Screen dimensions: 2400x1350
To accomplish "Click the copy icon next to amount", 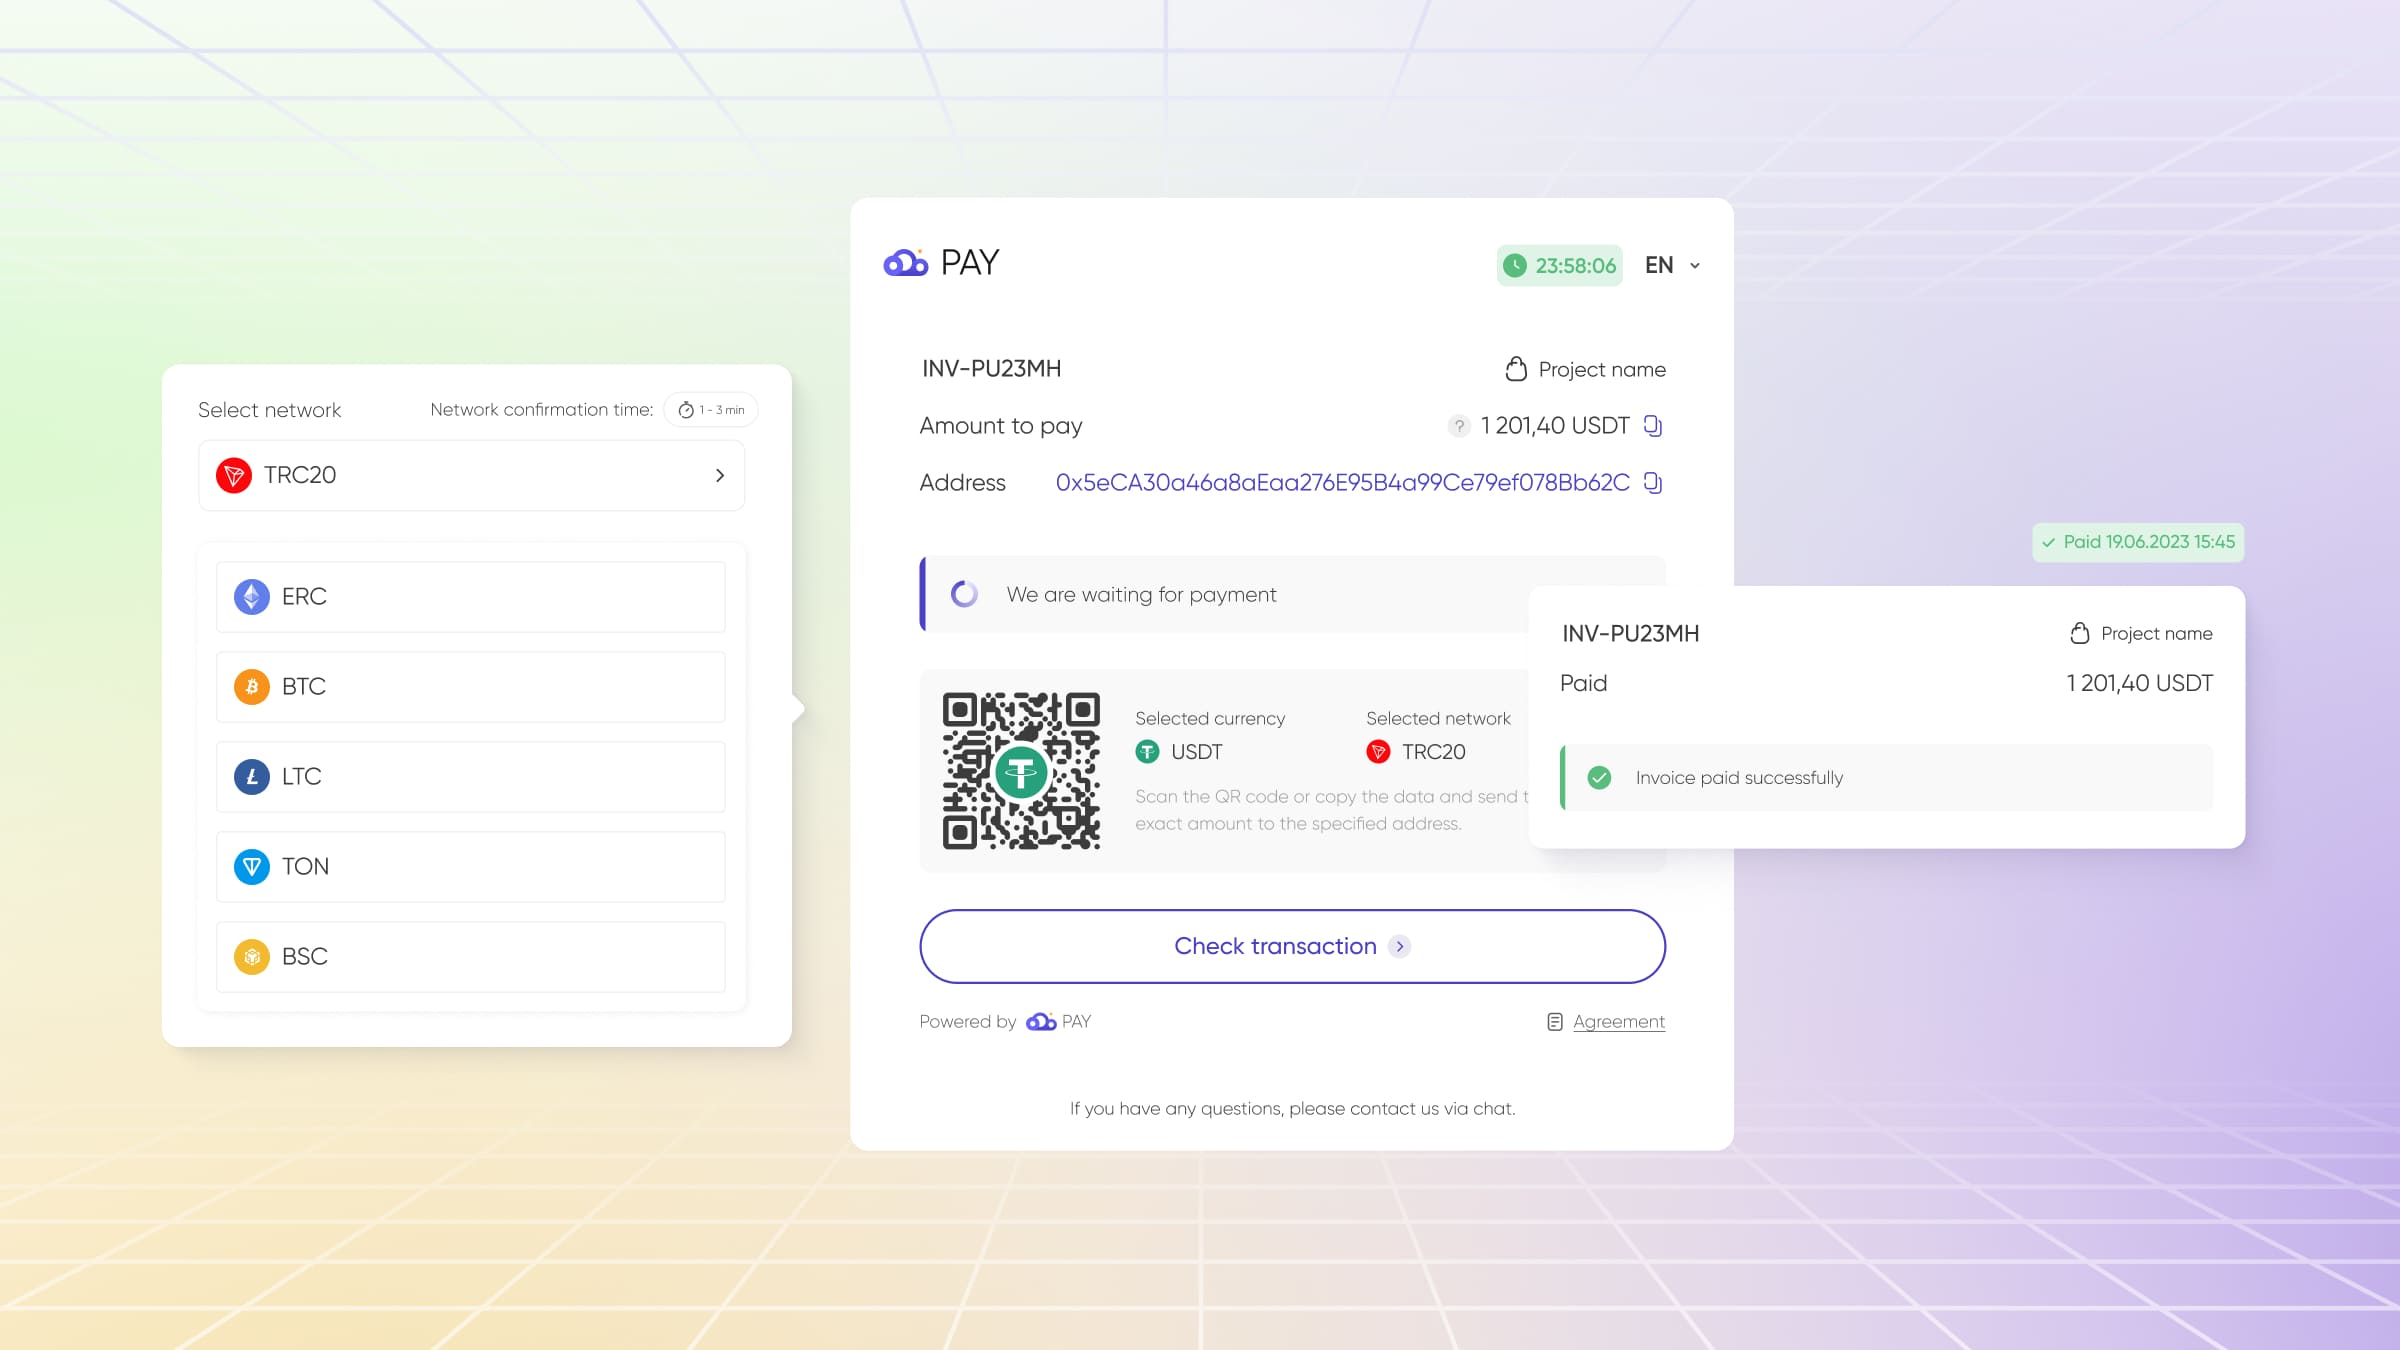I will 1653,425.
